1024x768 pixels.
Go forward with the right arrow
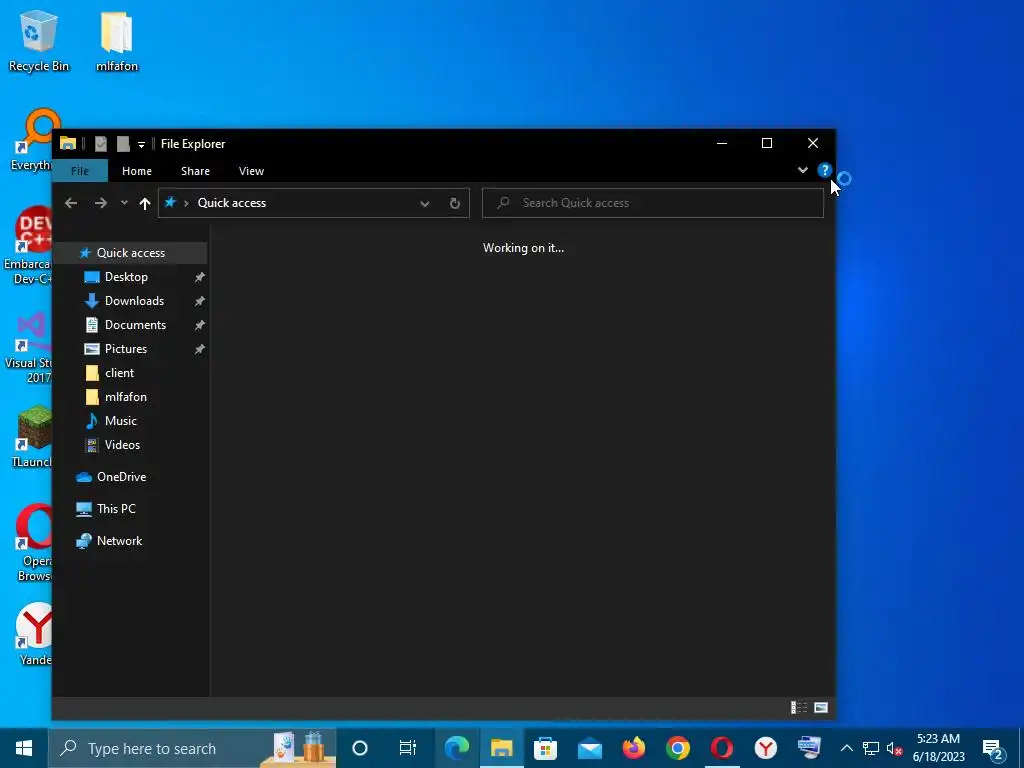(101, 203)
